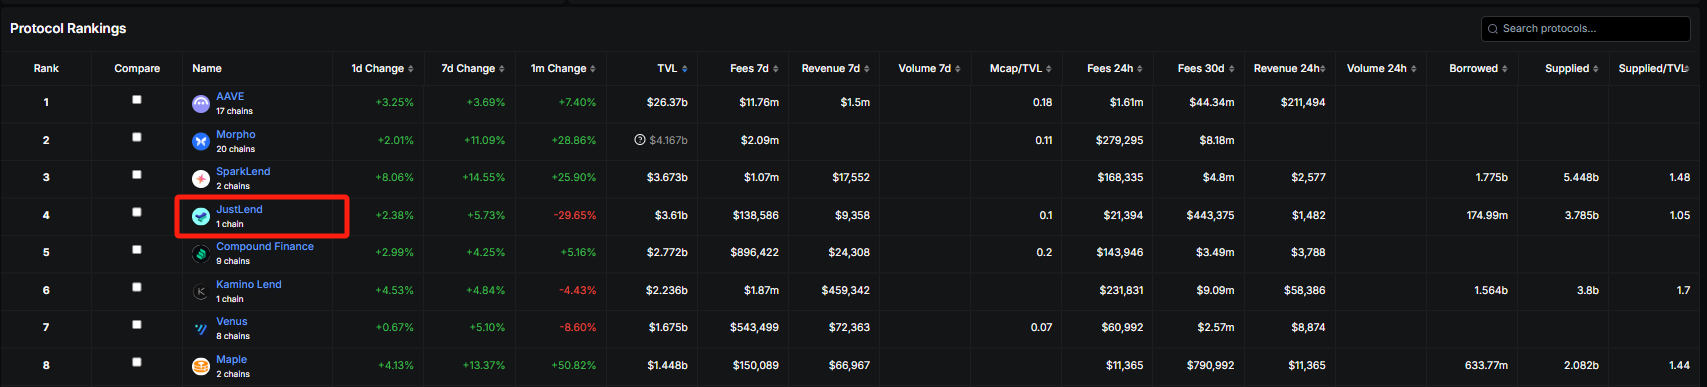Open the Compound Finance protocol link
Screen dimensions: 1707x387
(265, 246)
